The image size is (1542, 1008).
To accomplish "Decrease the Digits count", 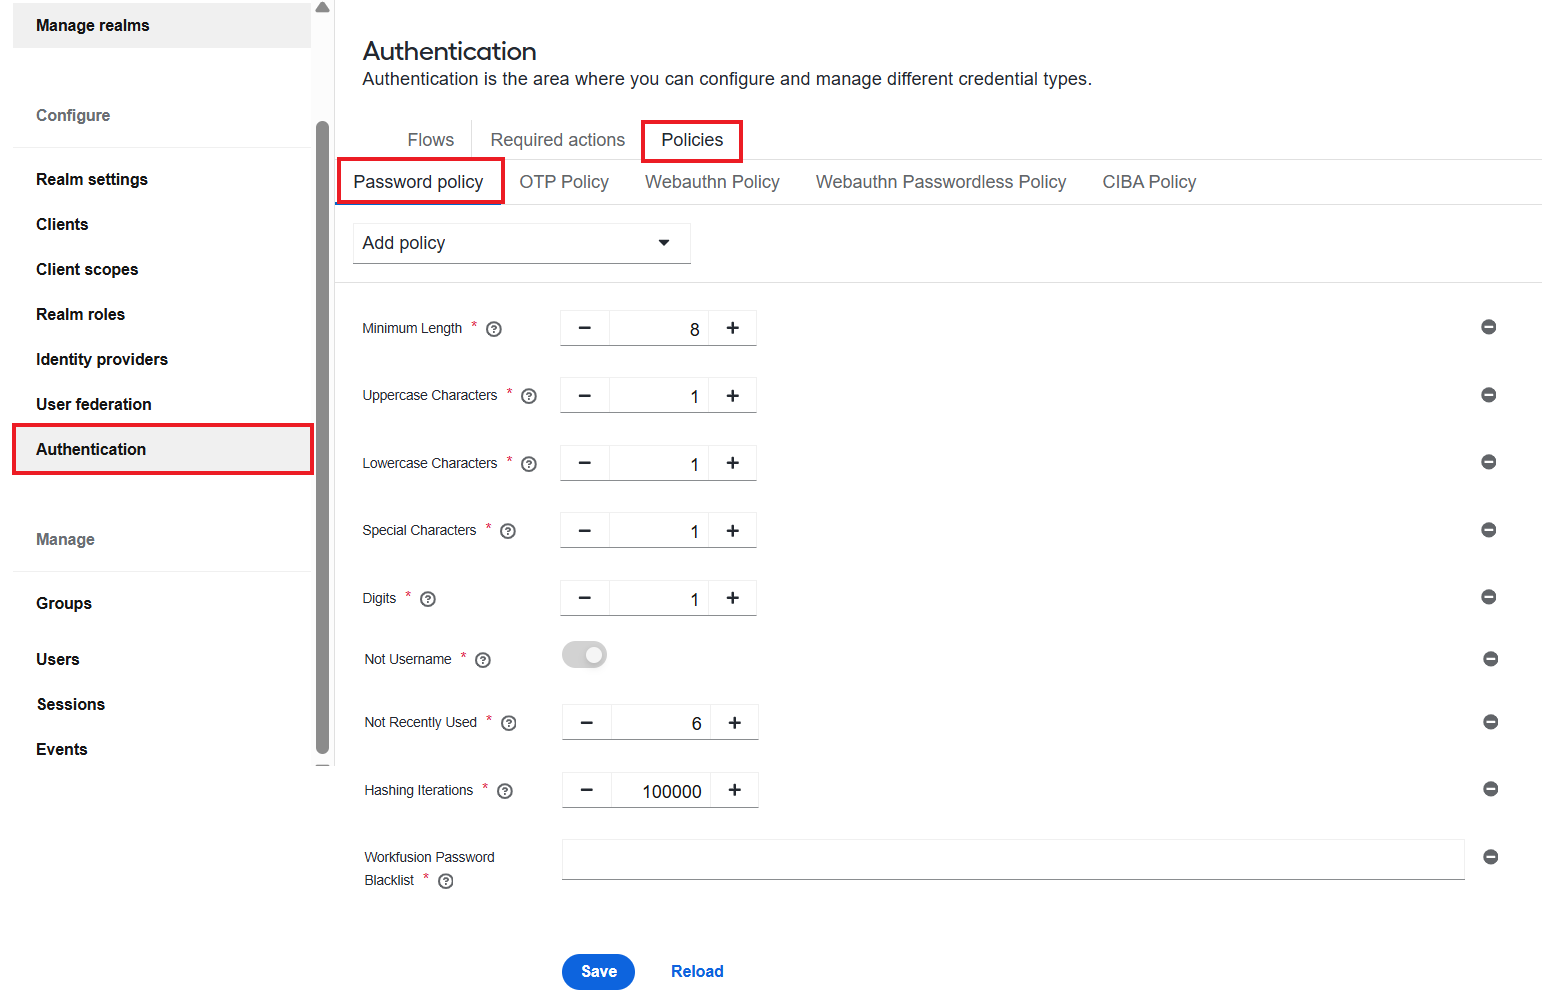I will [585, 598].
